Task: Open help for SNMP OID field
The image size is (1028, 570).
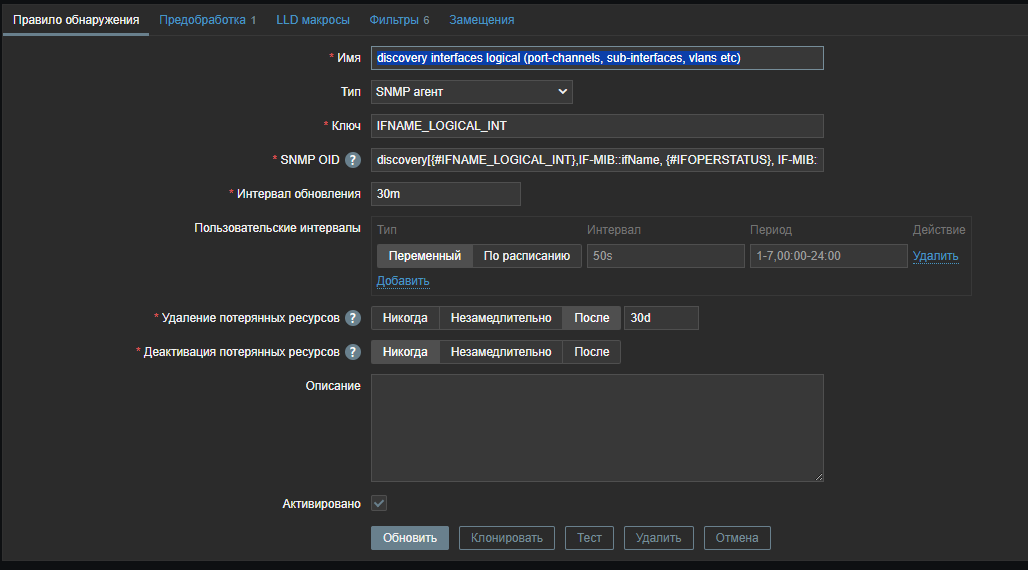Action: click(353, 160)
